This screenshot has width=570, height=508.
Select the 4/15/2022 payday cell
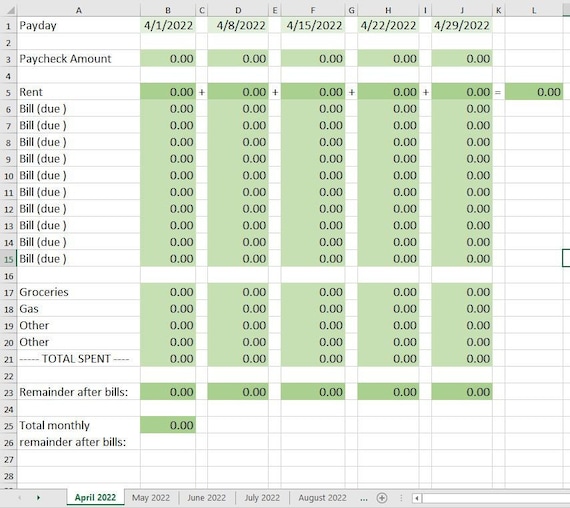tap(313, 25)
